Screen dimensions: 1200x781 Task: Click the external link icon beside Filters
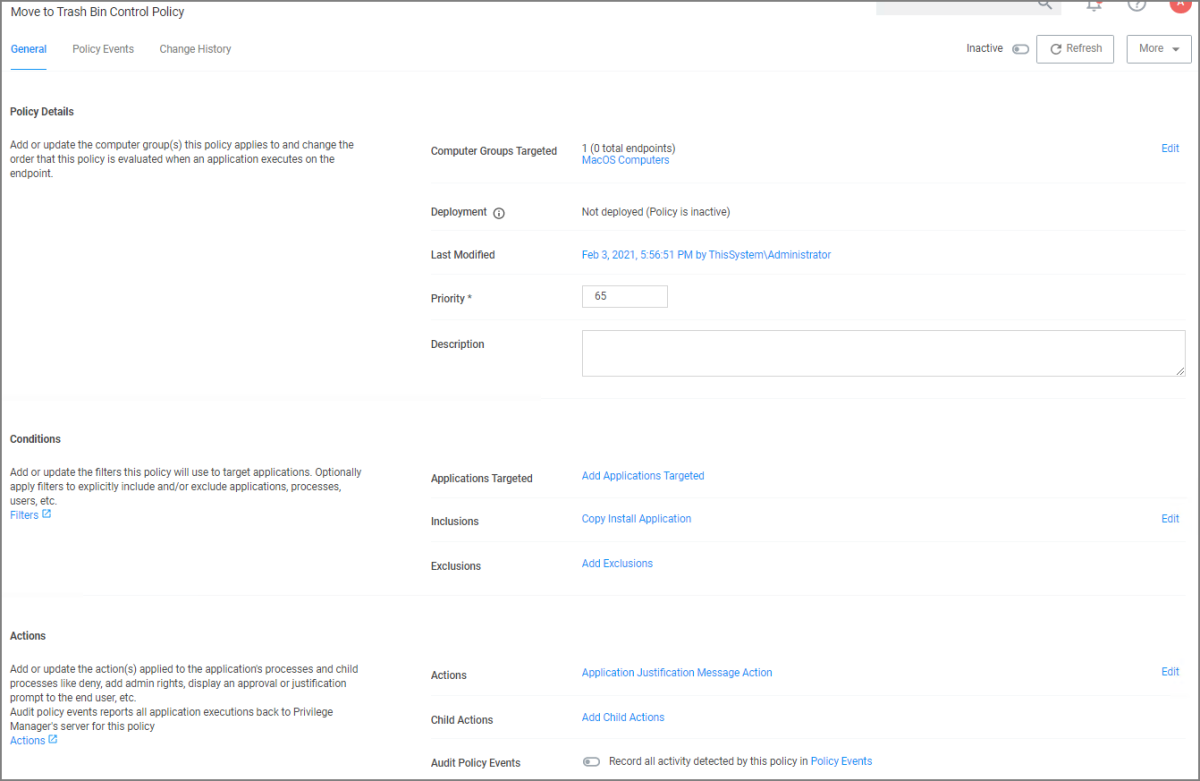tap(46, 515)
